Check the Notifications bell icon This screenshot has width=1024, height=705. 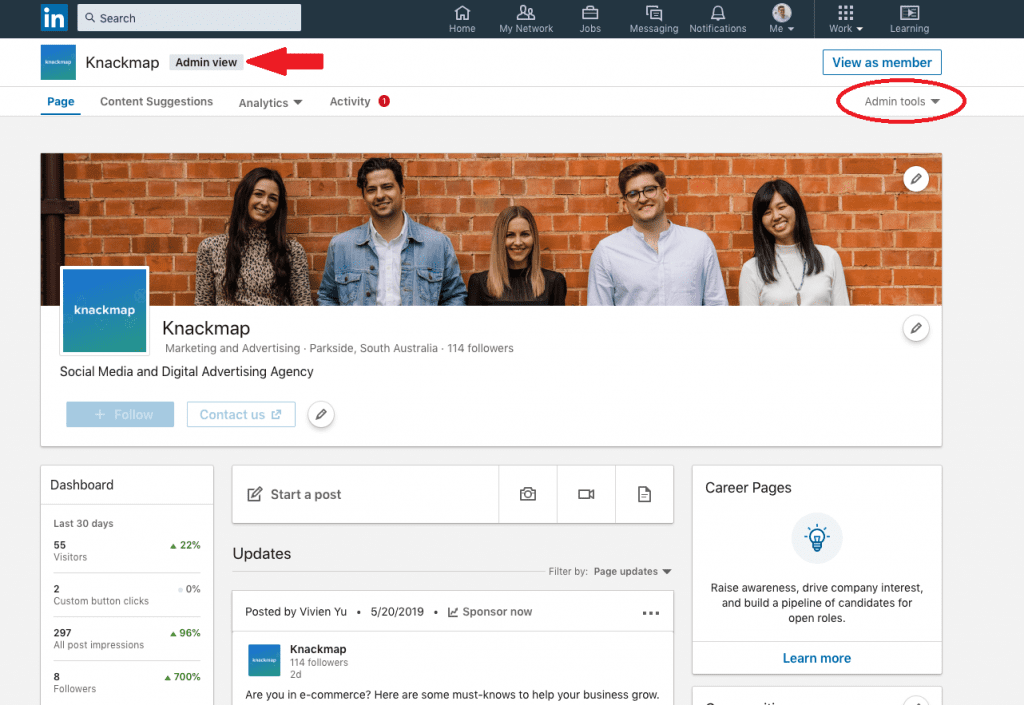[x=718, y=19]
